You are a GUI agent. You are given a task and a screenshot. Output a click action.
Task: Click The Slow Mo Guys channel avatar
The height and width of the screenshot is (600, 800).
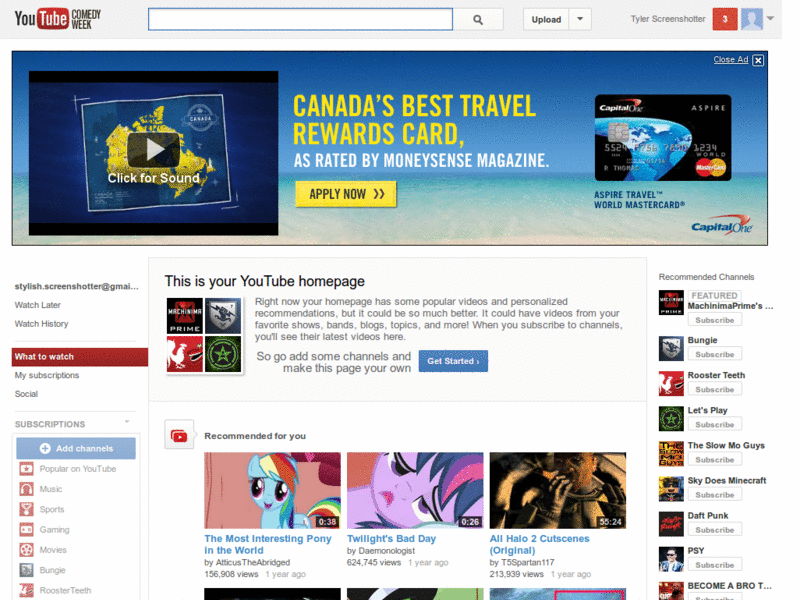(671, 454)
